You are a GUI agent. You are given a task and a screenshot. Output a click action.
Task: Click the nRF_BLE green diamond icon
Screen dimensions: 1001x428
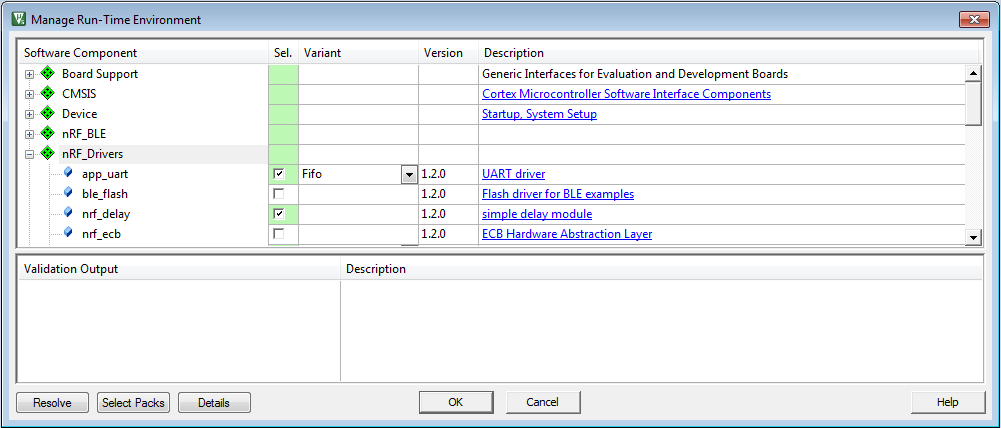point(47,134)
